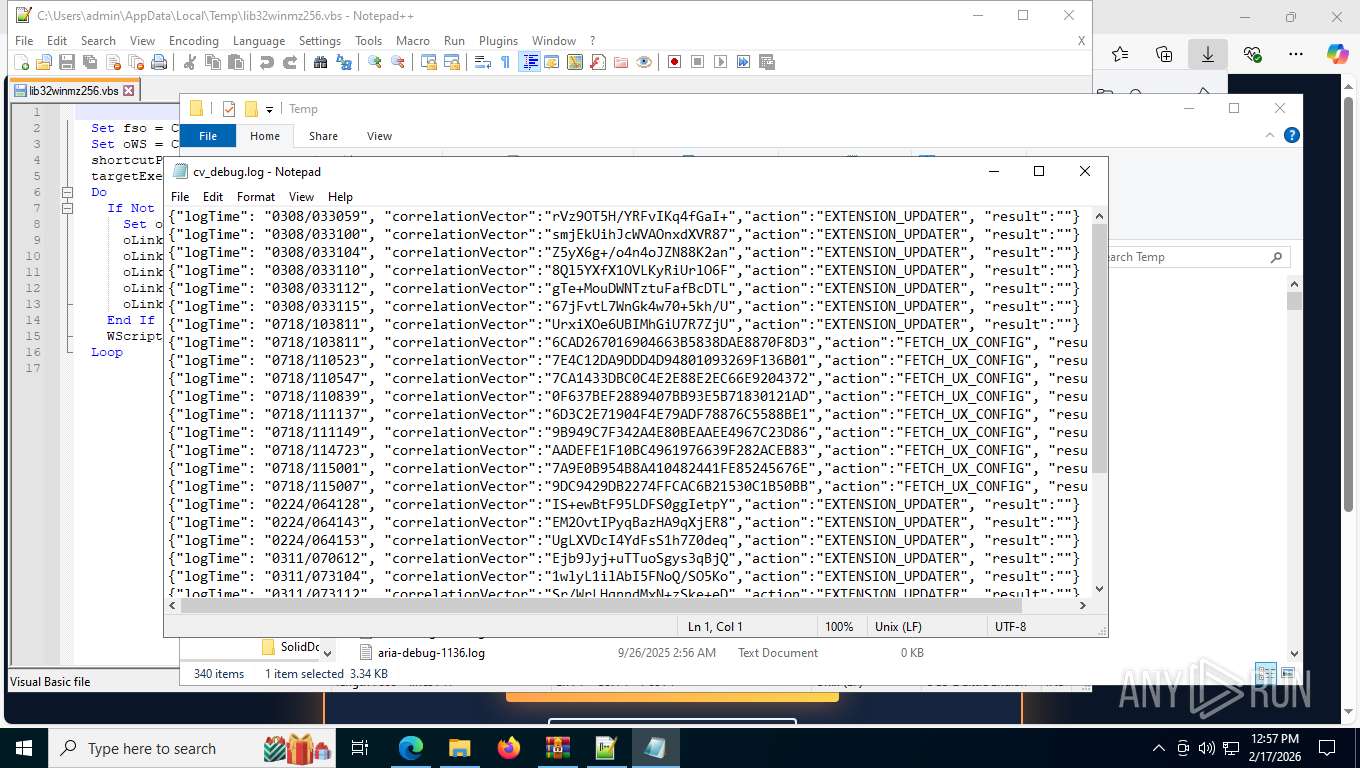Open Folder as Workspace icon in Notepad++
Image resolution: width=1360 pixels, height=768 pixels.
pos(621,62)
